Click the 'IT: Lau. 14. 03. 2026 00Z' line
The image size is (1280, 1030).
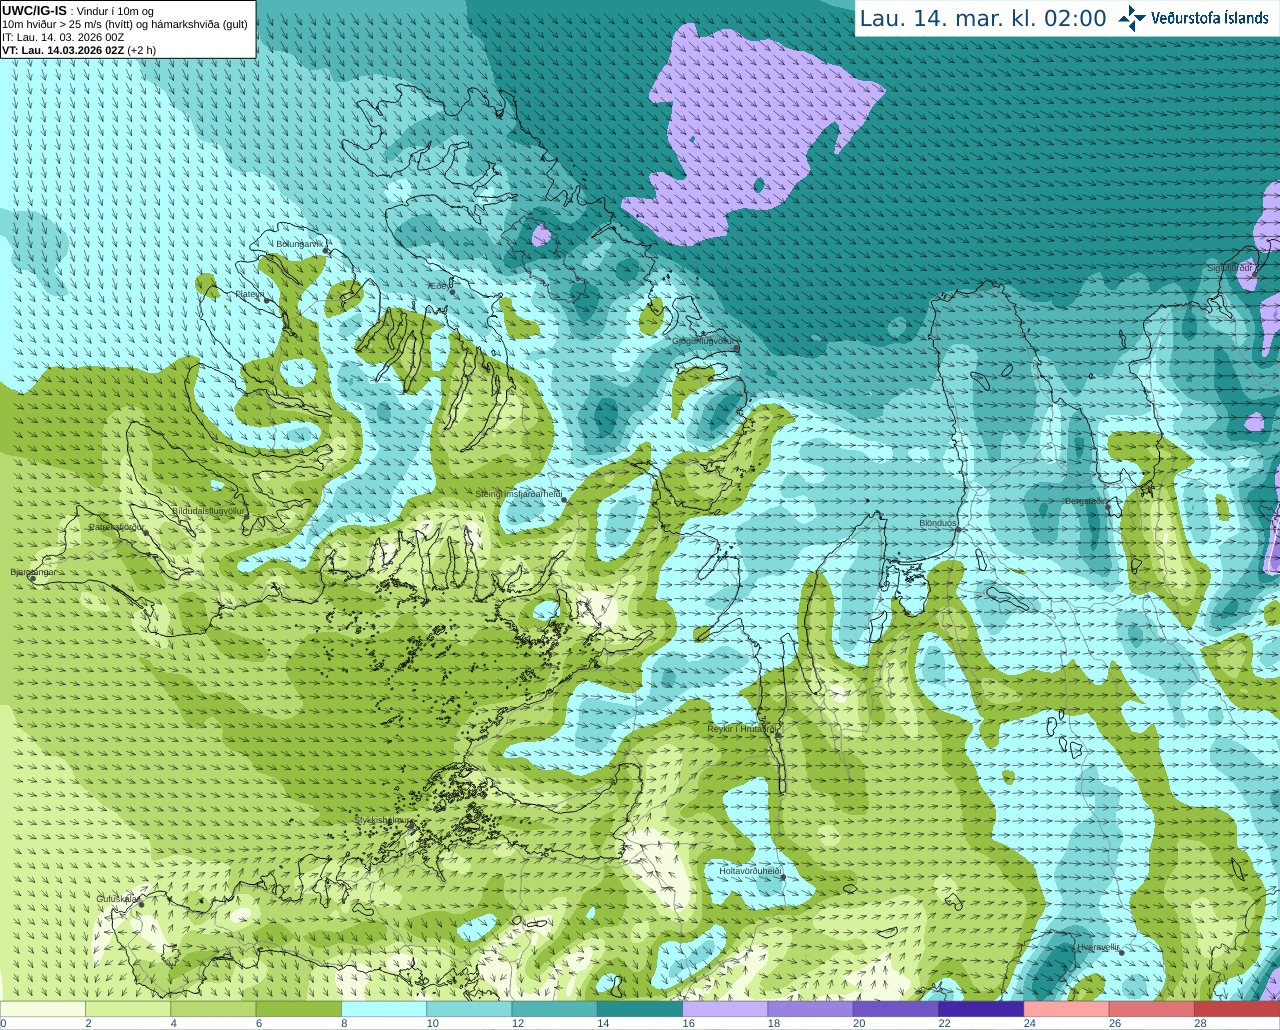click(64, 37)
